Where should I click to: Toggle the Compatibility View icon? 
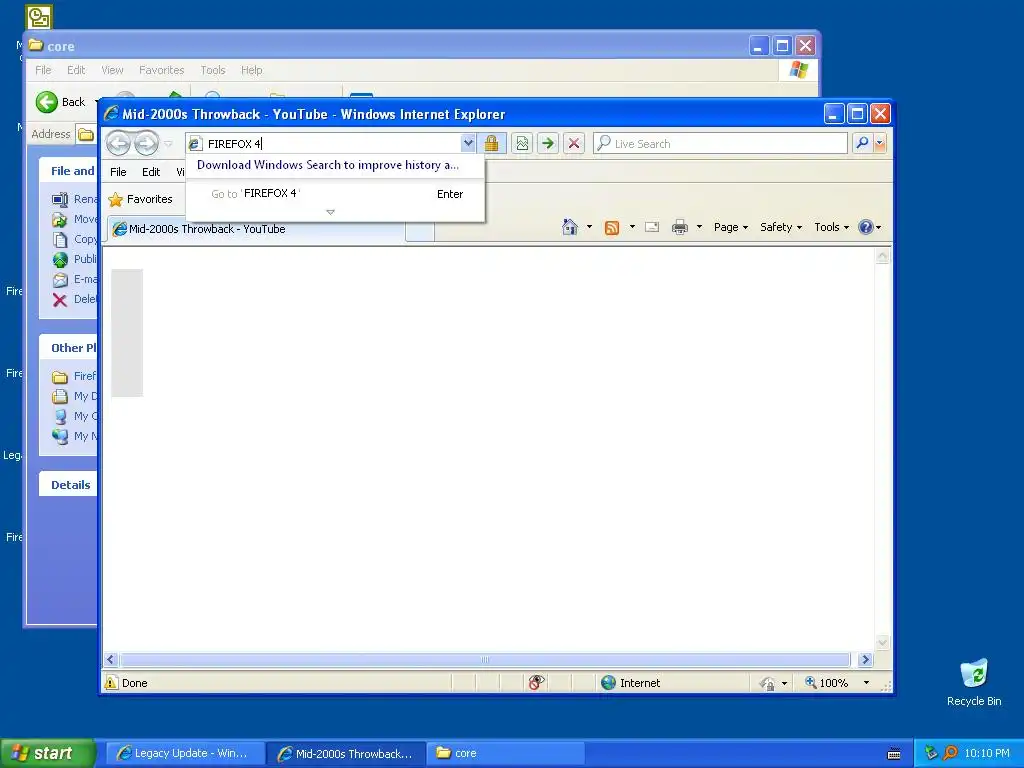[x=522, y=143]
